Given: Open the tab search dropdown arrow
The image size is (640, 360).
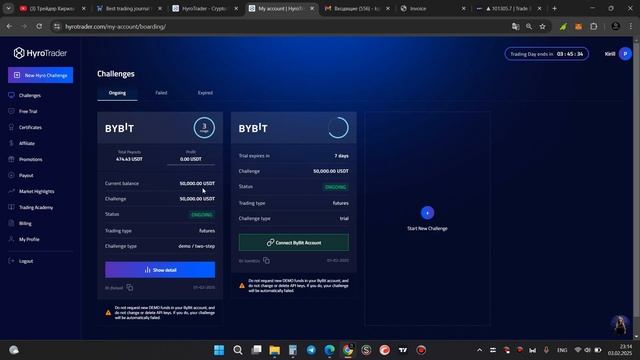Looking at the screenshot, I should 8,8.
